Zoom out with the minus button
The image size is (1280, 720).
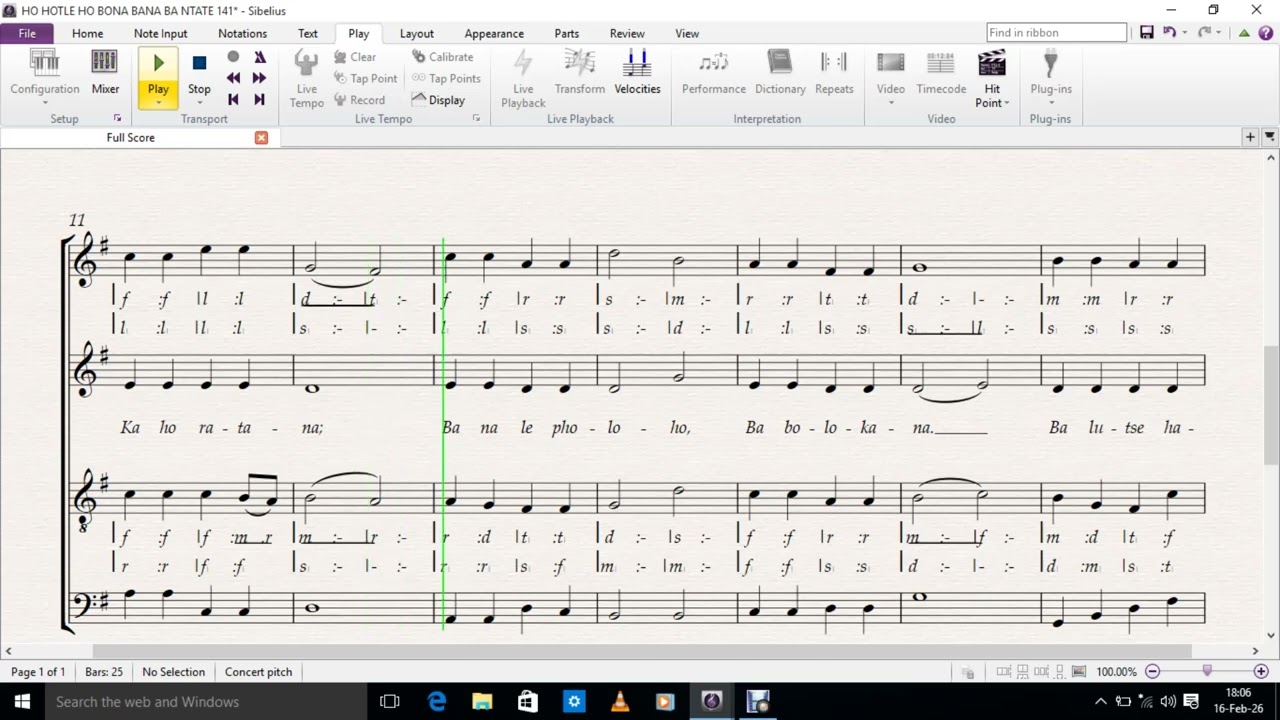click(1152, 672)
